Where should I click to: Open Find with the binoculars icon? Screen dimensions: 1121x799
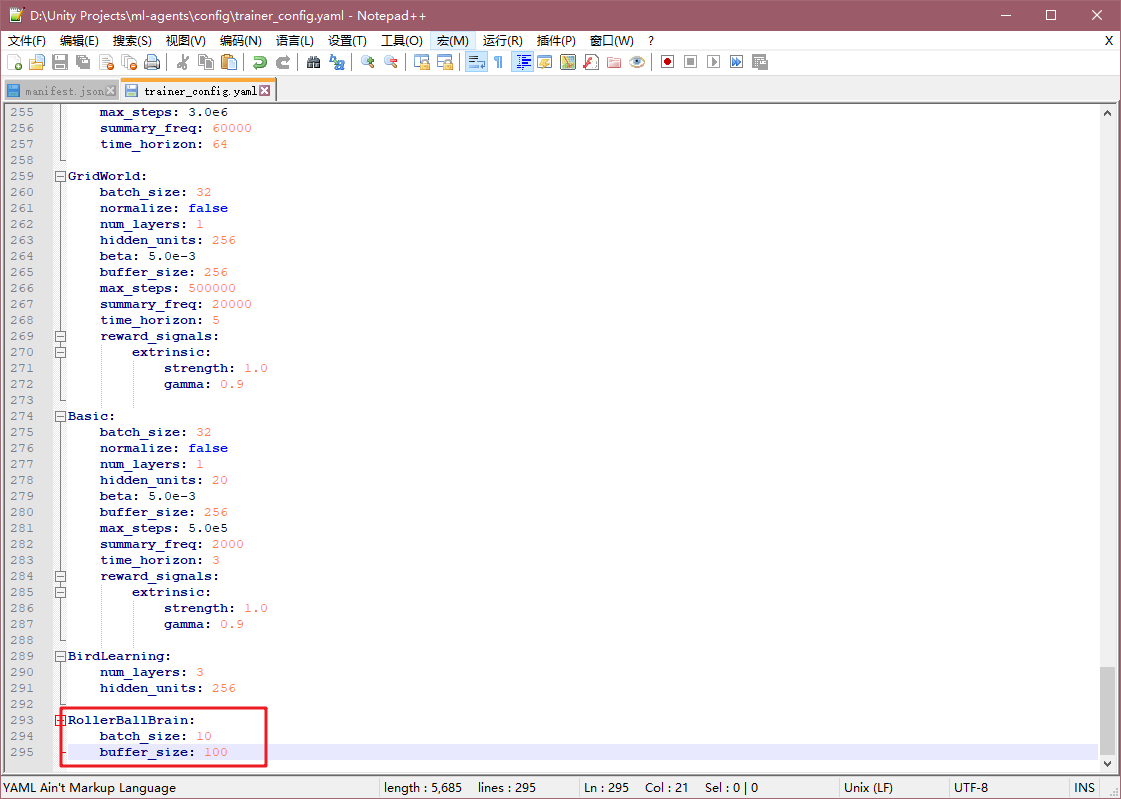point(313,62)
